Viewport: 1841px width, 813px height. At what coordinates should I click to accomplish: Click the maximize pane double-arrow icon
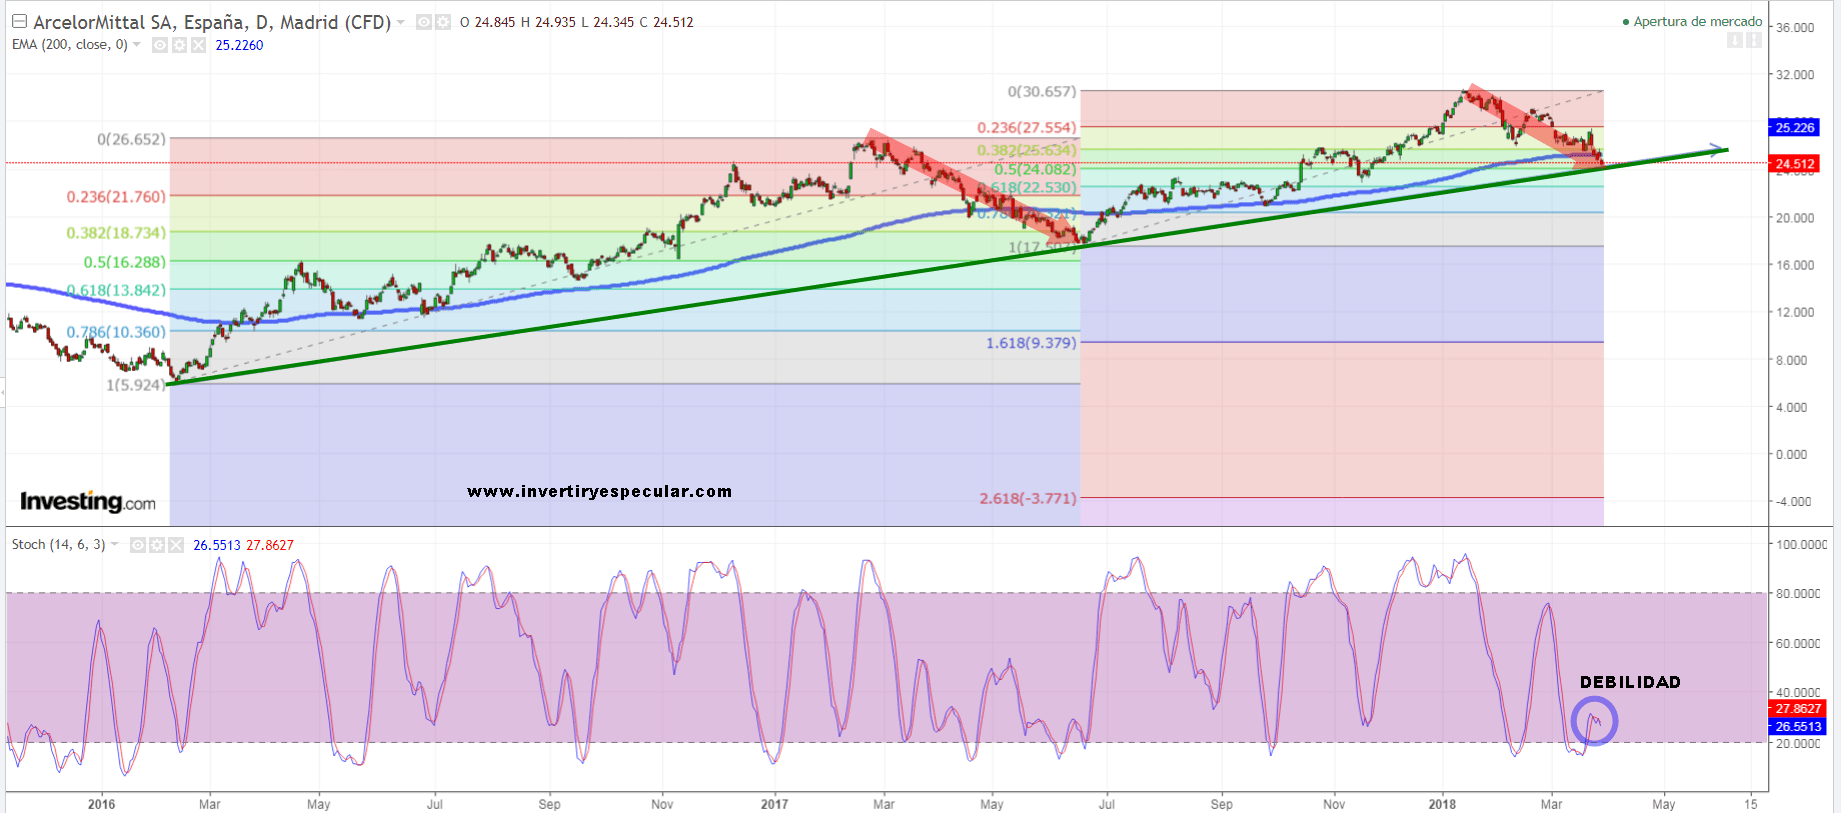(1754, 40)
